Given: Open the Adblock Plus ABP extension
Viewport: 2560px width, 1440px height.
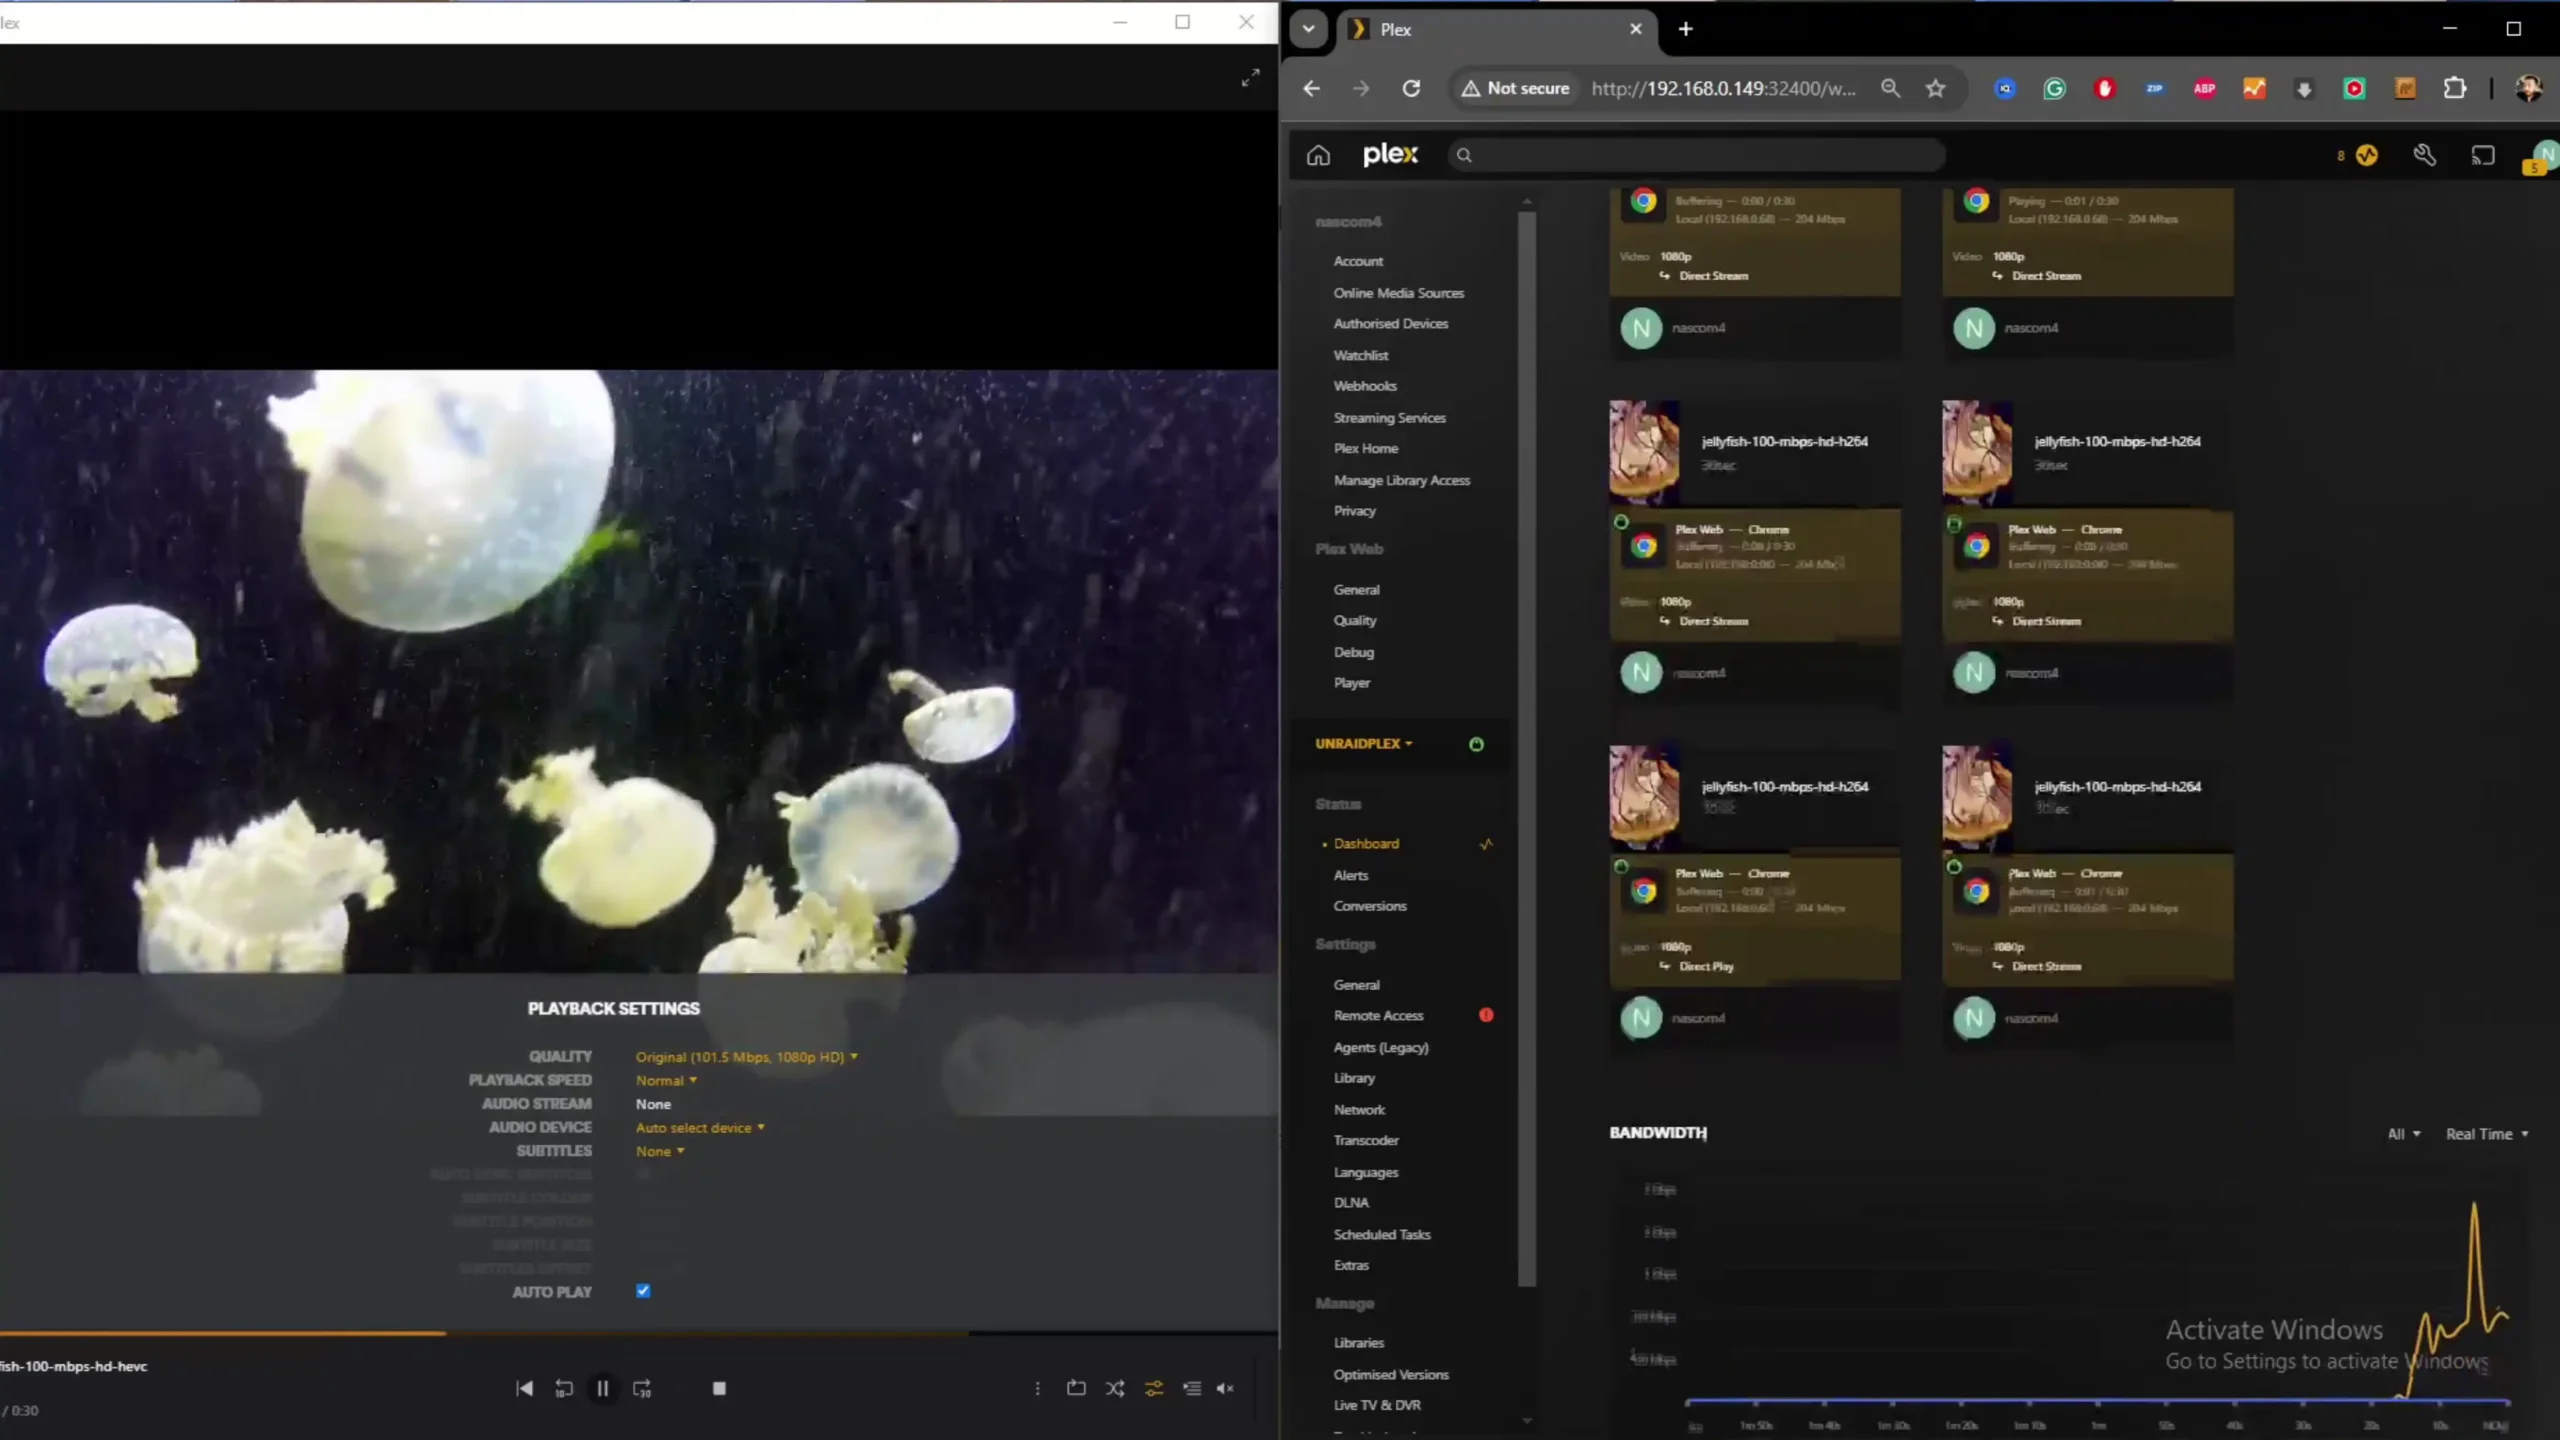Looking at the screenshot, I should click(x=2204, y=88).
